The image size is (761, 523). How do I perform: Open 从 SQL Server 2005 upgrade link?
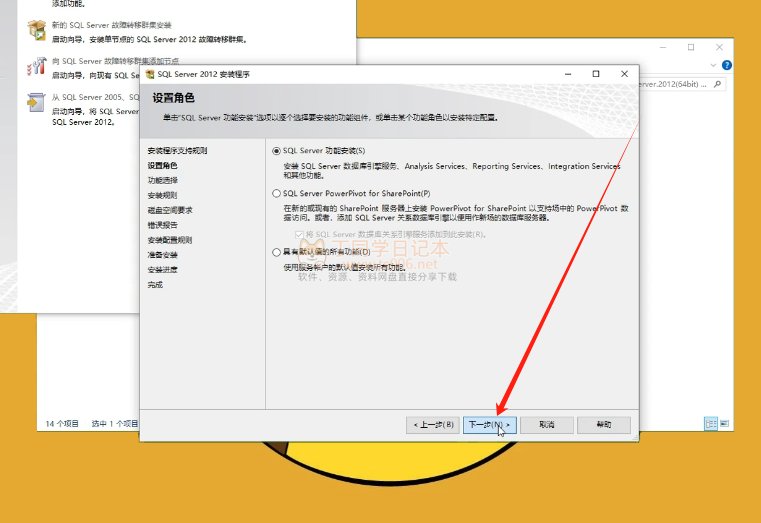(96, 97)
